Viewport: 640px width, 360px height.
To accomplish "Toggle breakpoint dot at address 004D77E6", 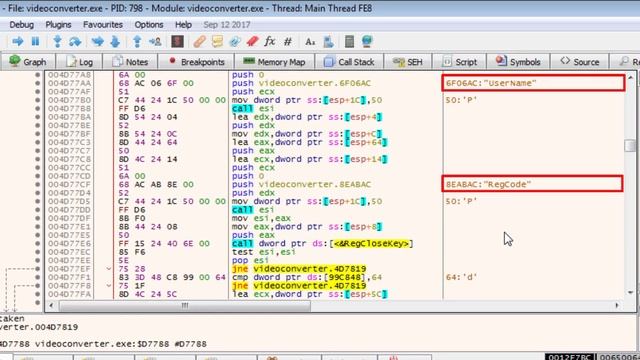I will (38, 244).
